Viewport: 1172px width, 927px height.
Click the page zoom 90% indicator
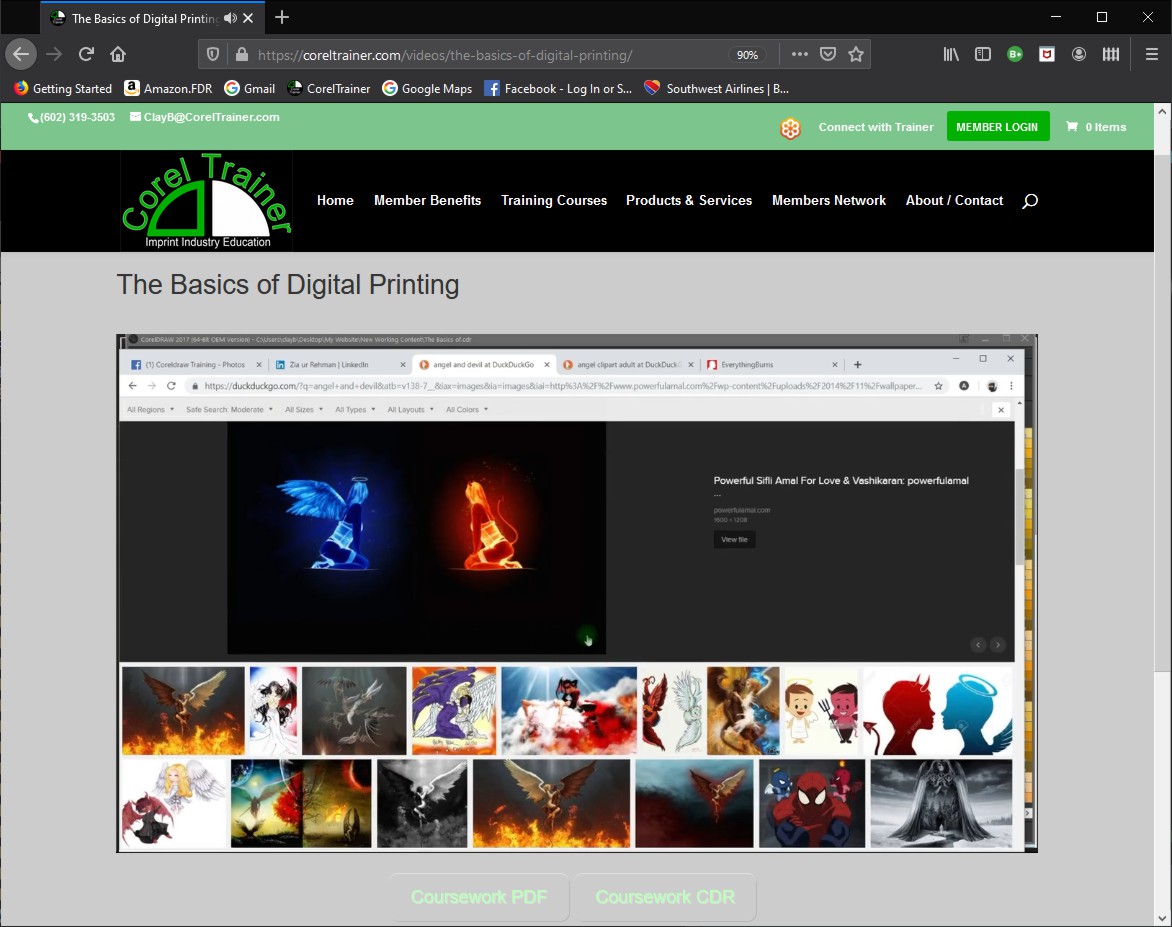[x=747, y=55]
